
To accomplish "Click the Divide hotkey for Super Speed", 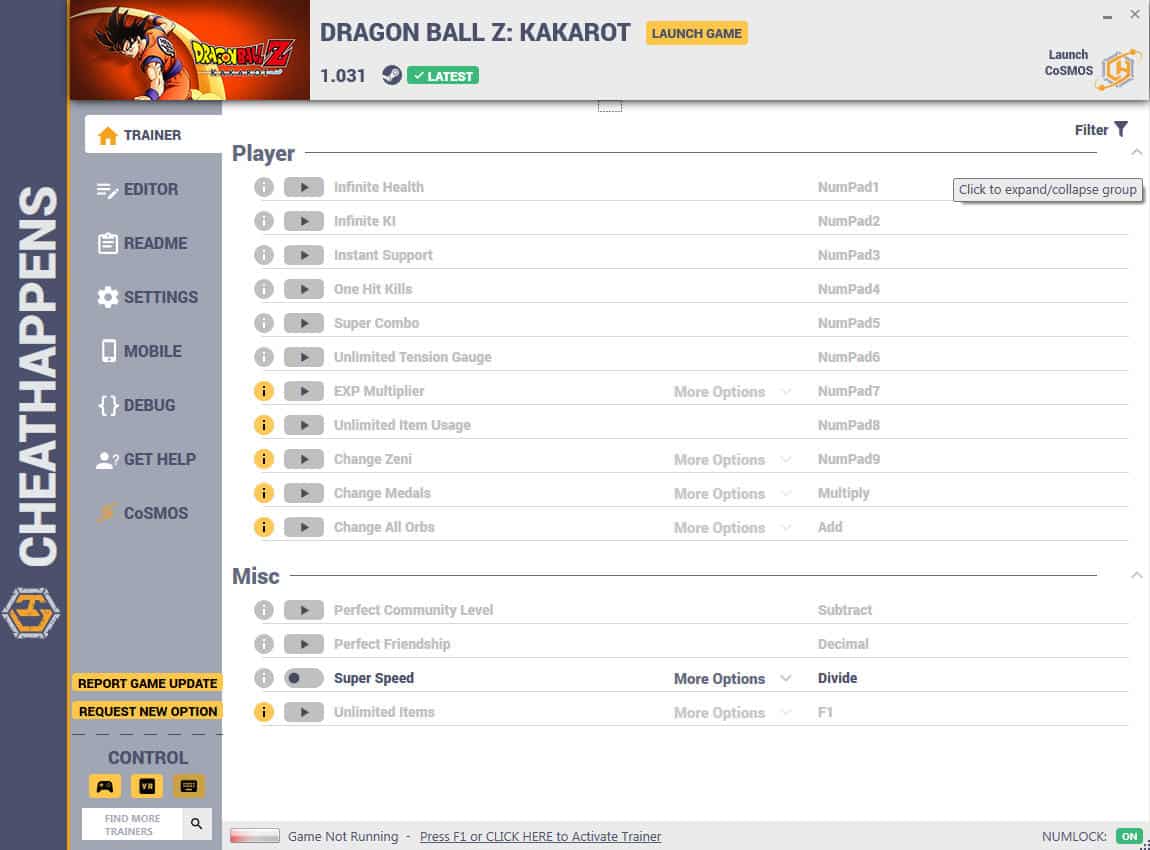I will [x=838, y=678].
